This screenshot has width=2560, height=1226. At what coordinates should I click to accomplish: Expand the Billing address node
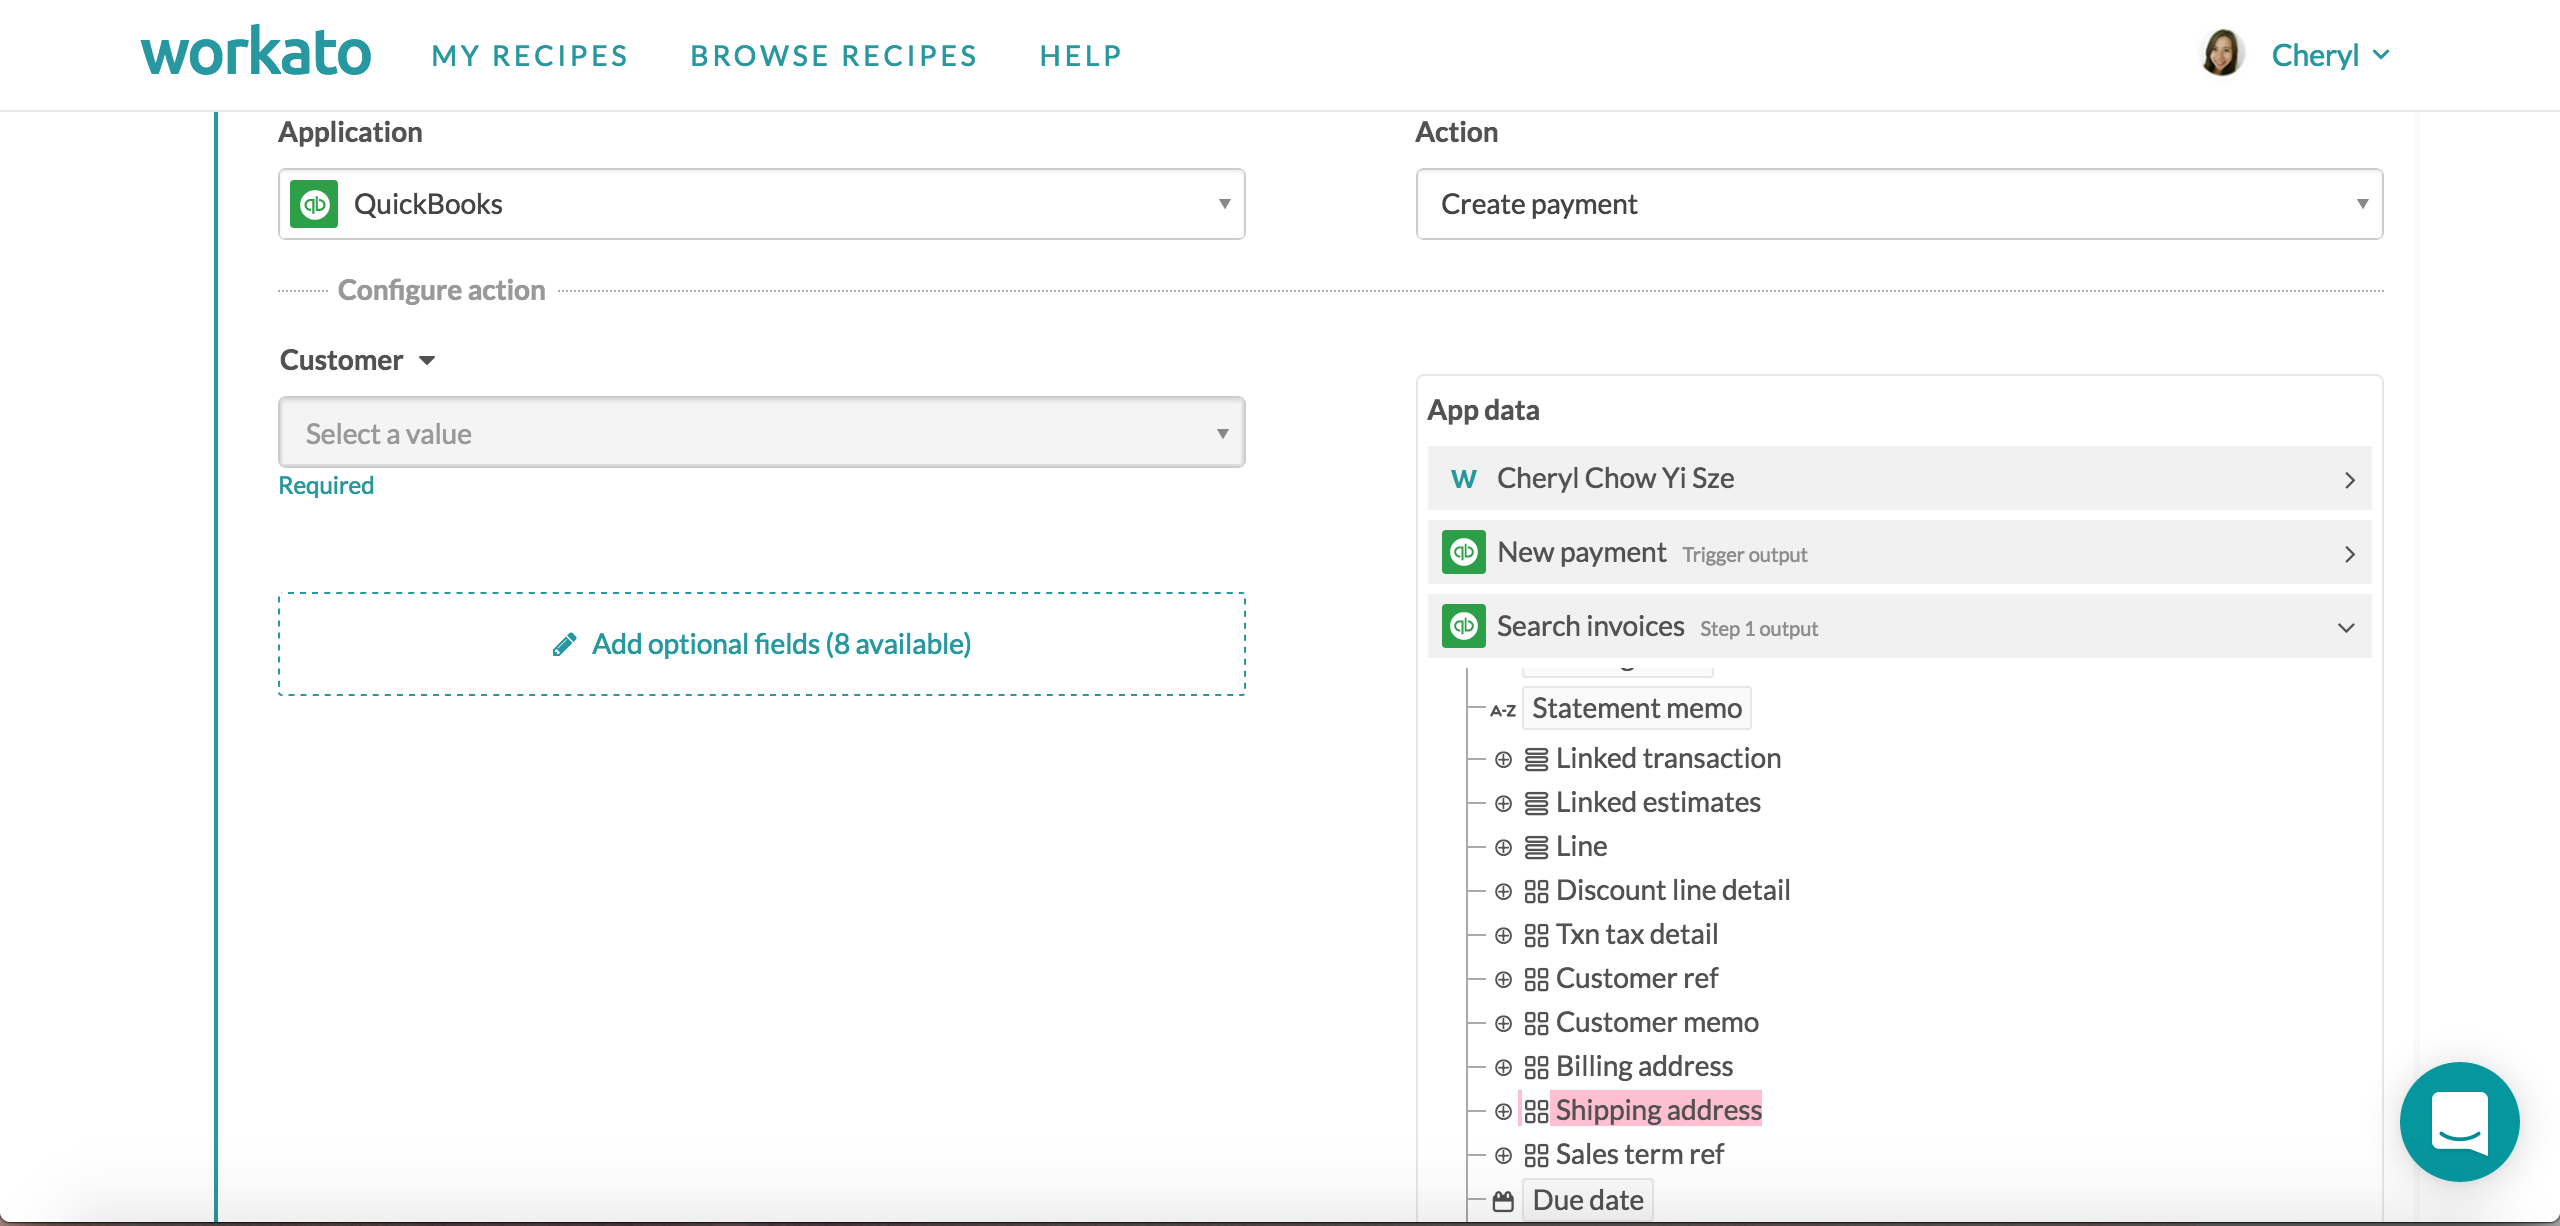tap(1503, 1068)
